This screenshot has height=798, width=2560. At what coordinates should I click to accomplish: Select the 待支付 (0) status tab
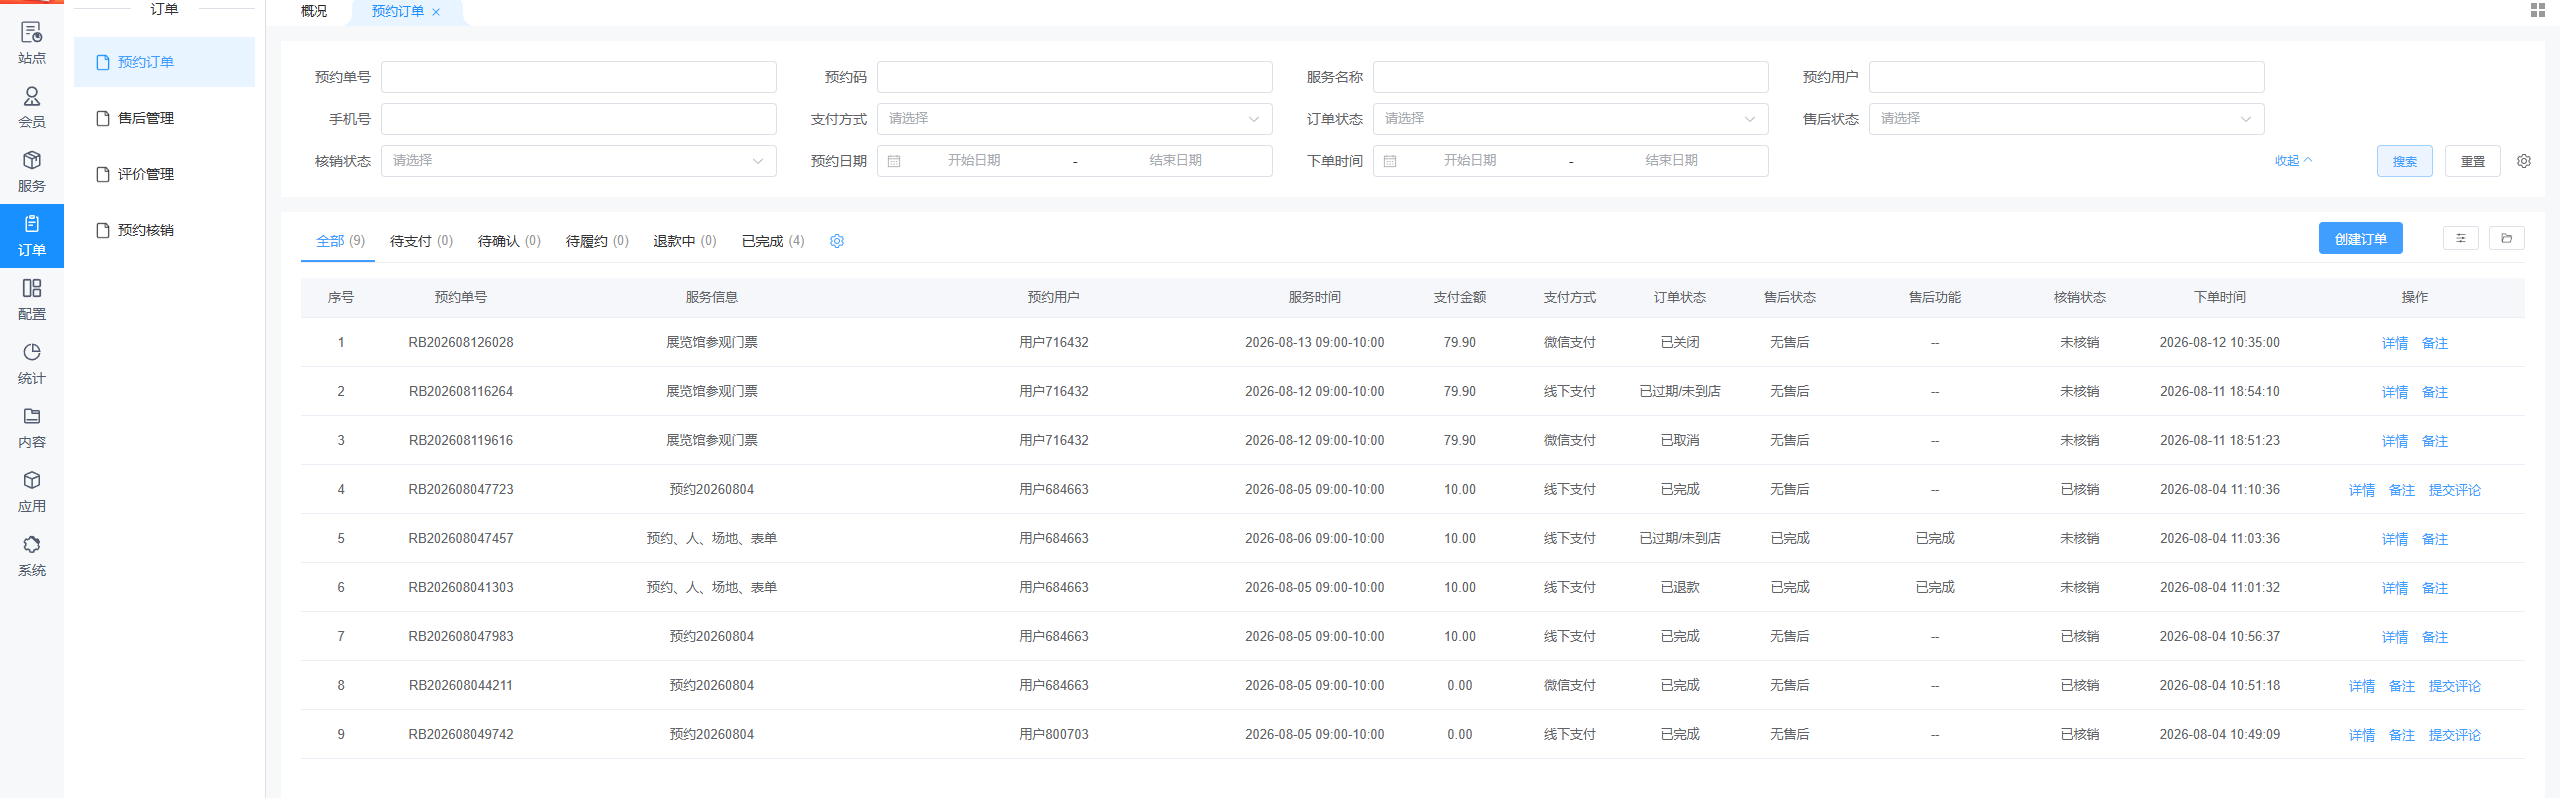pyautogui.click(x=421, y=241)
